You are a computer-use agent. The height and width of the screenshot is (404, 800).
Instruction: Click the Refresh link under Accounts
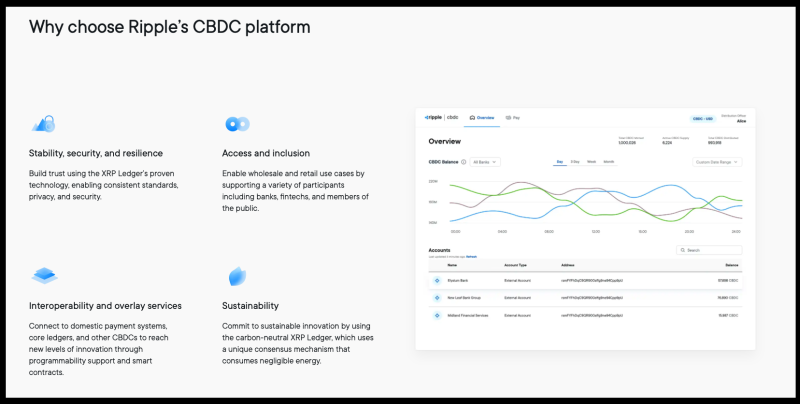click(471, 257)
